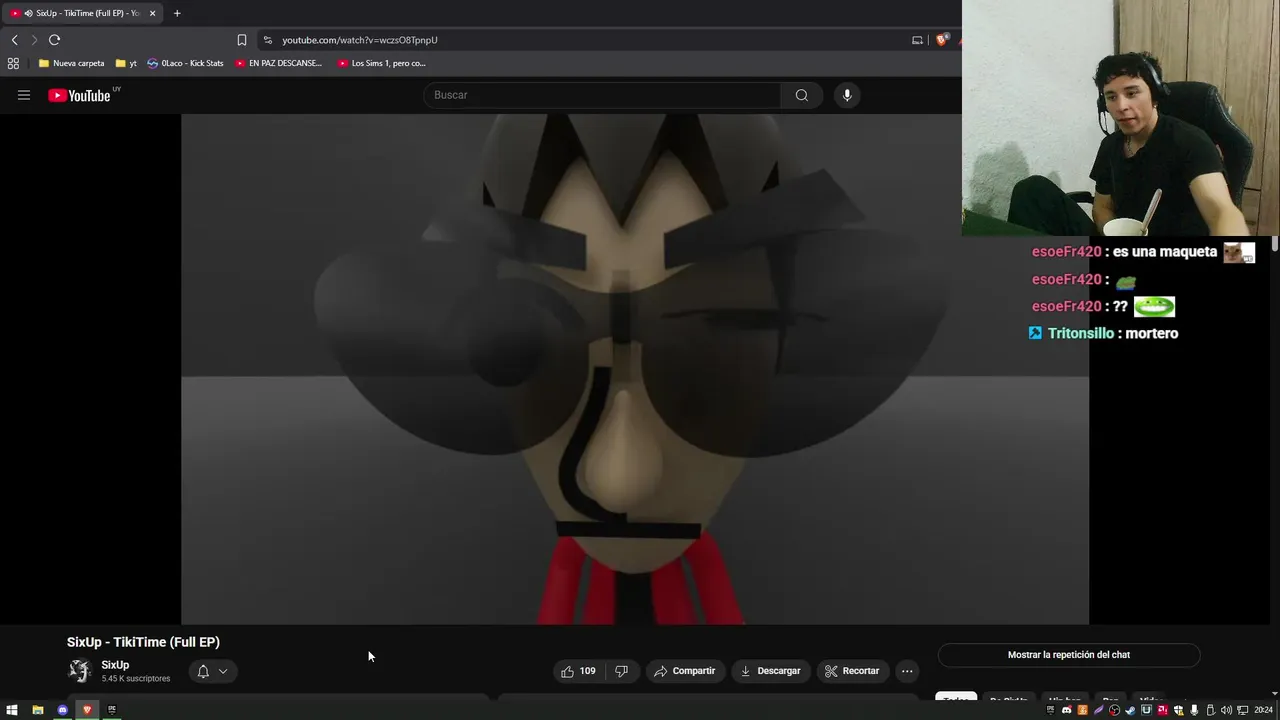Open the yt bookmark folder
1280x720 pixels.
coord(126,63)
